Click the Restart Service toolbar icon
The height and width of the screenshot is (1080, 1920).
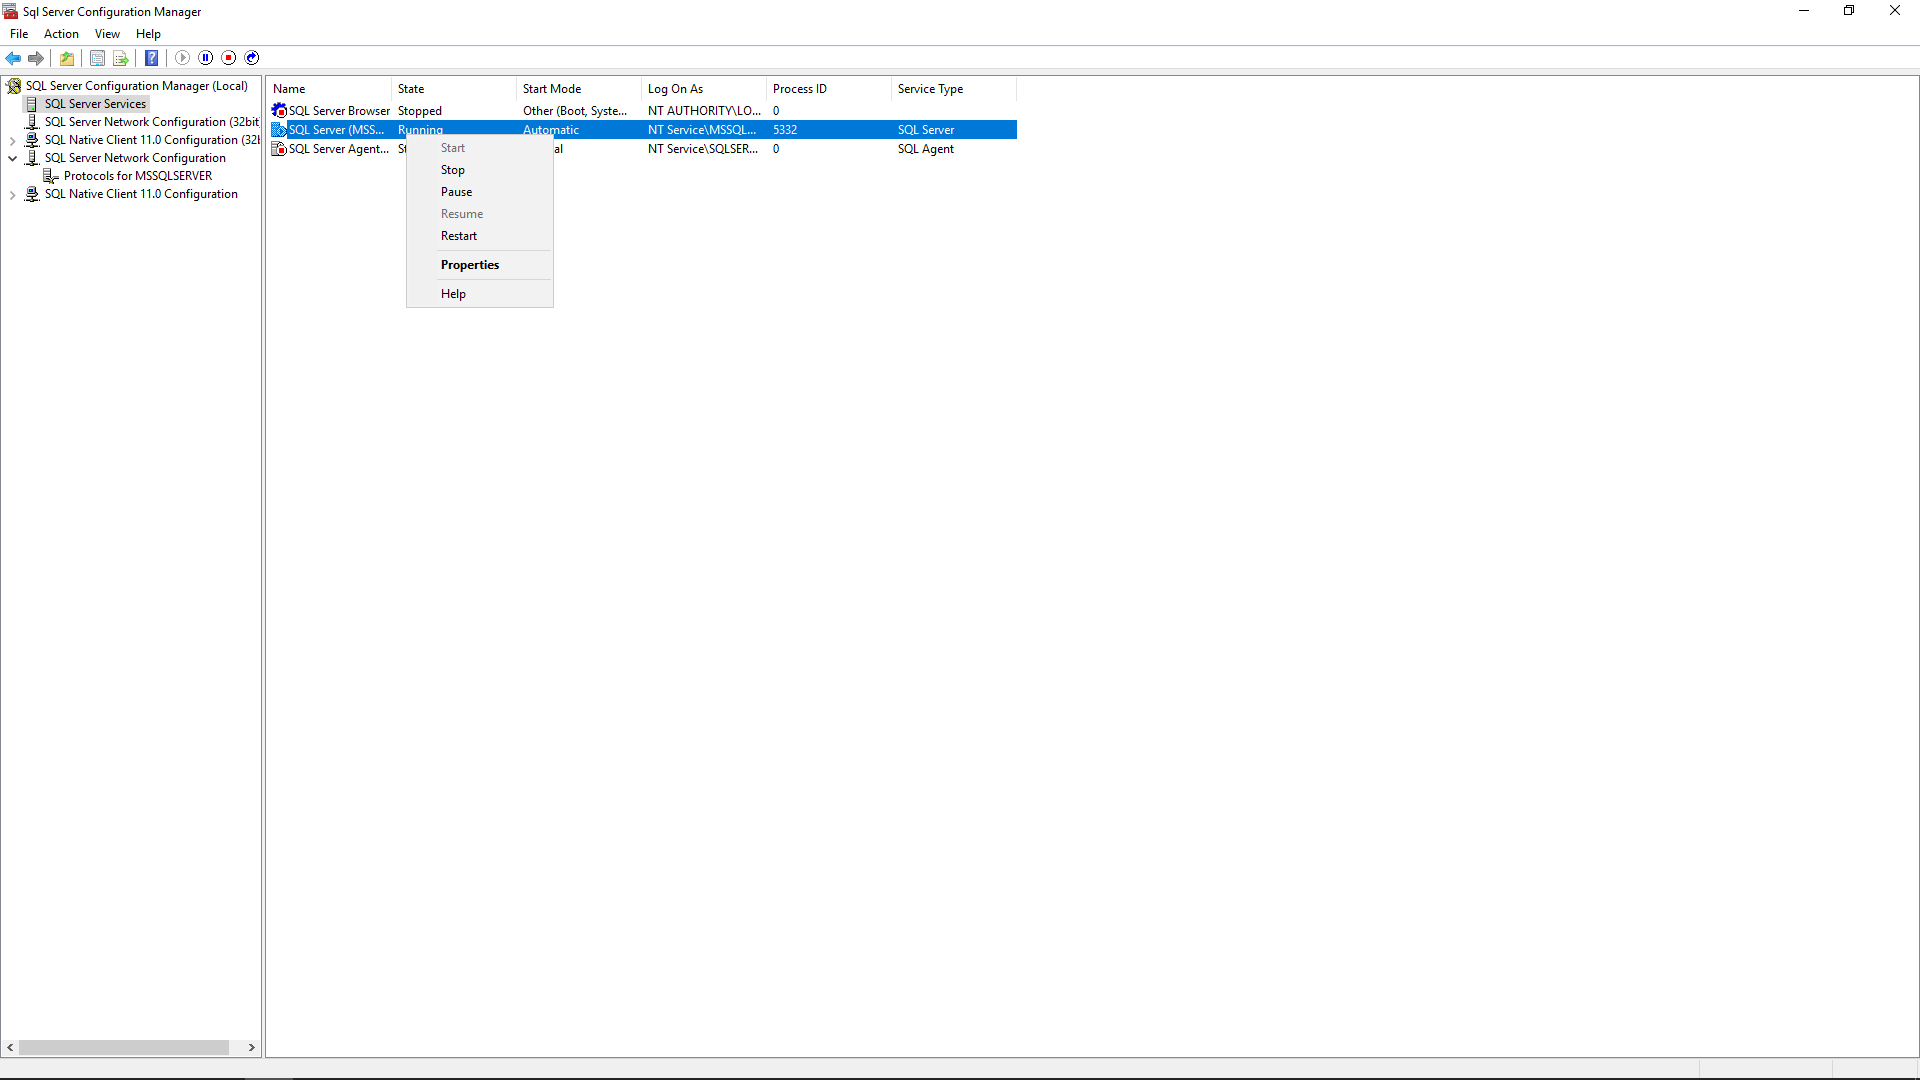tap(252, 58)
